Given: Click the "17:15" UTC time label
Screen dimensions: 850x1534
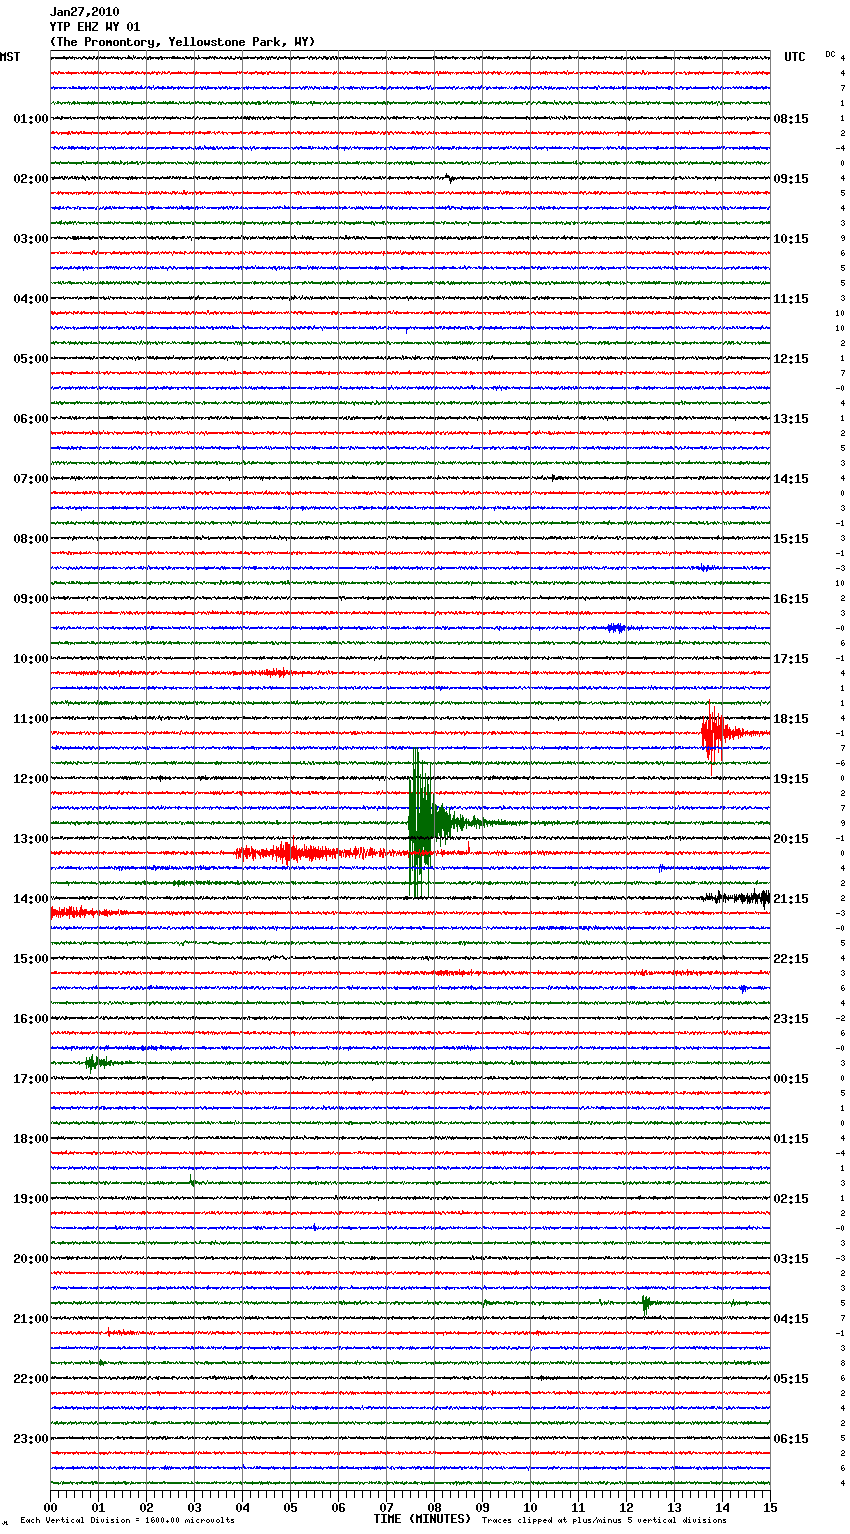Looking at the screenshot, I should tap(791, 659).
